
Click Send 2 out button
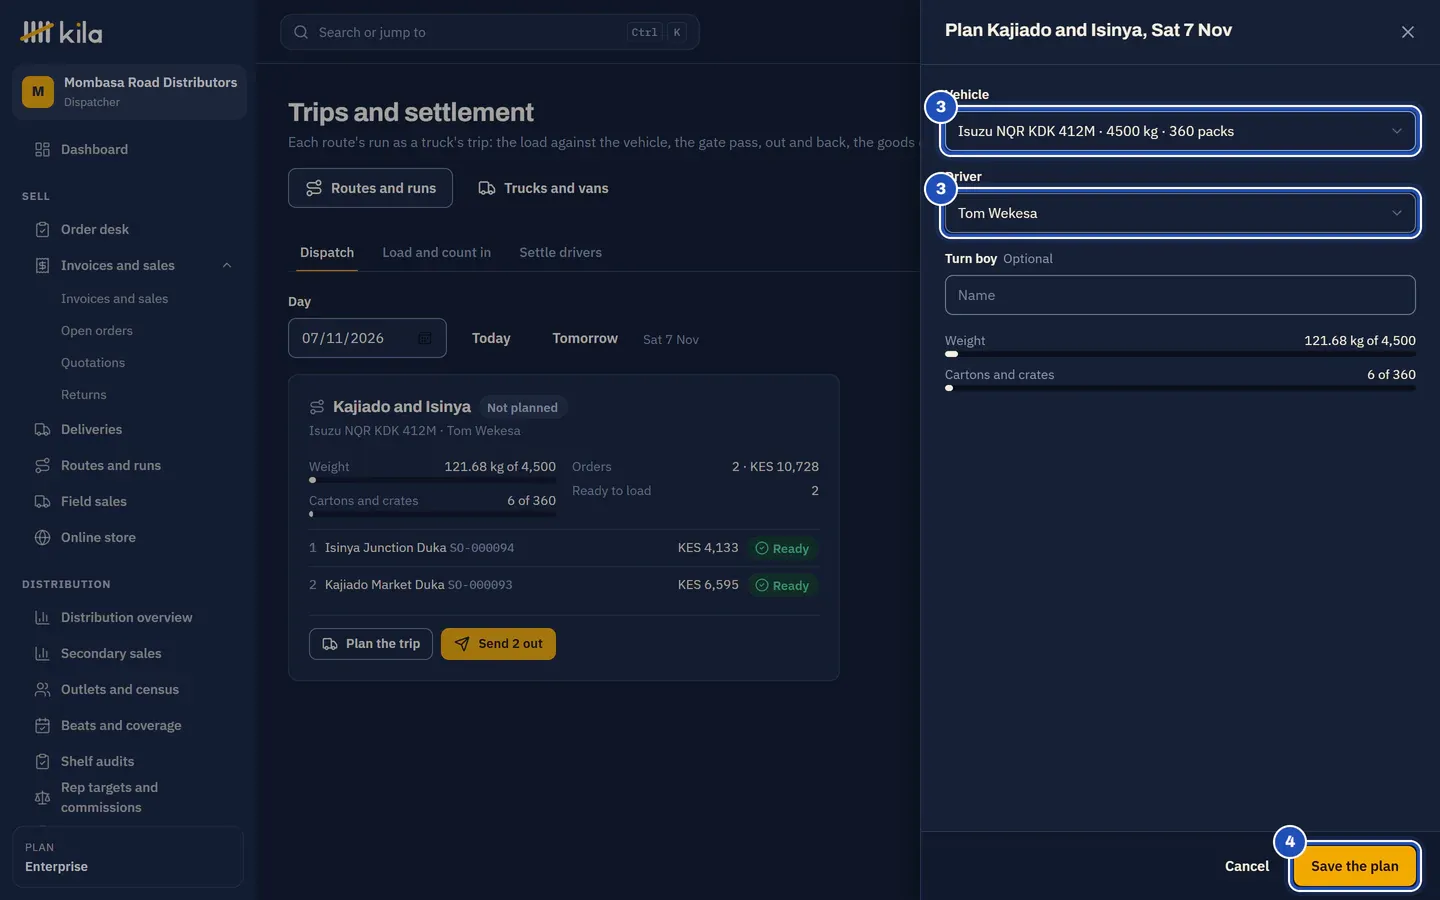(498, 644)
